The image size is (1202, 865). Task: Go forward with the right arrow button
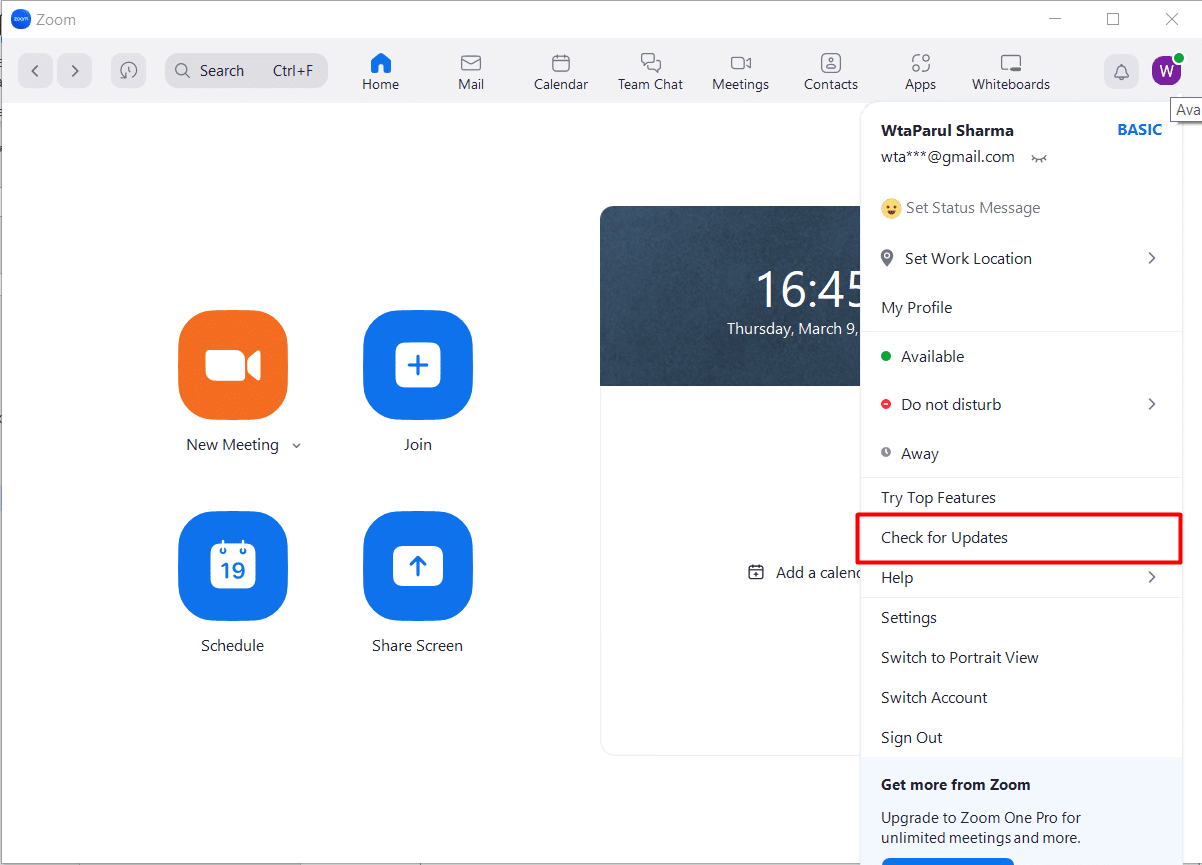point(75,71)
